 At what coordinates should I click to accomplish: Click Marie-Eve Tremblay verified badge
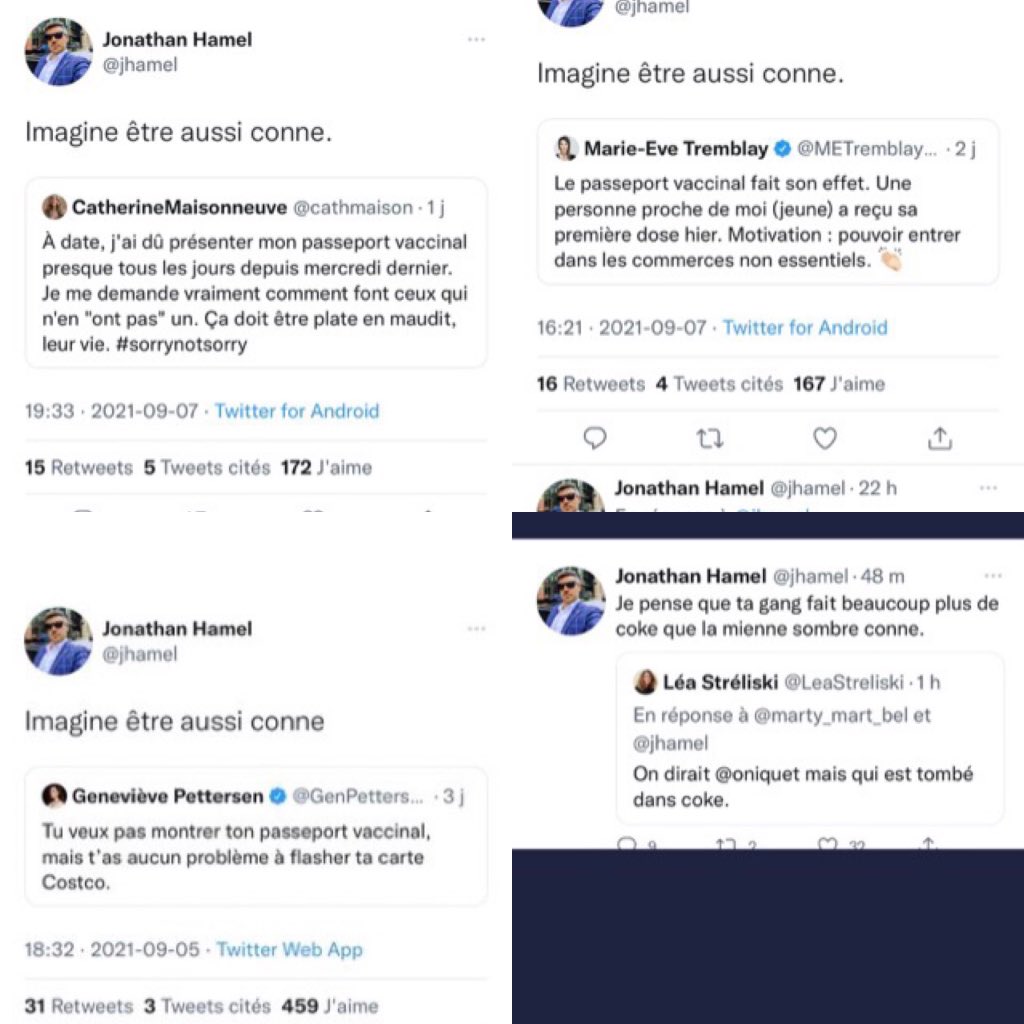tap(782, 149)
